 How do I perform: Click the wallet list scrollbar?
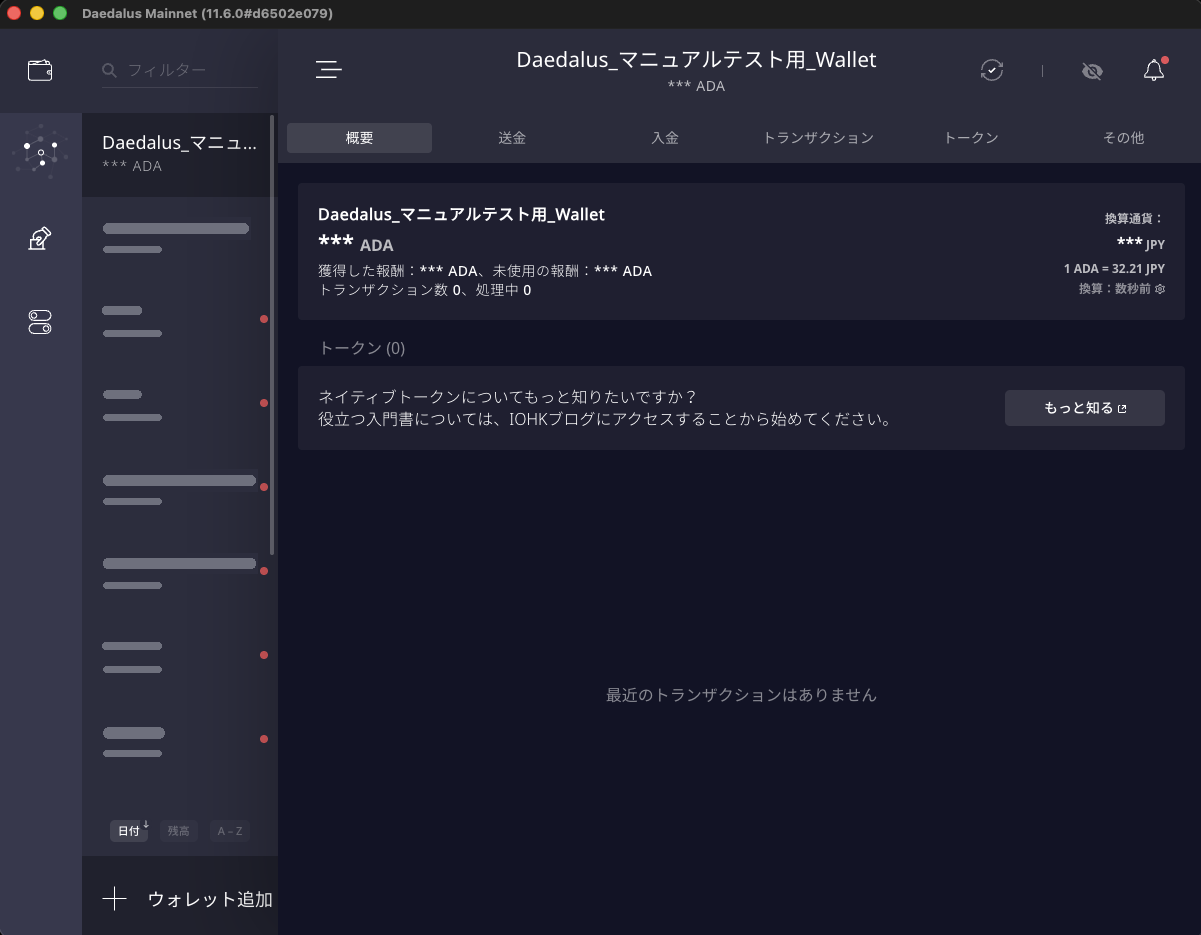[x=273, y=336]
